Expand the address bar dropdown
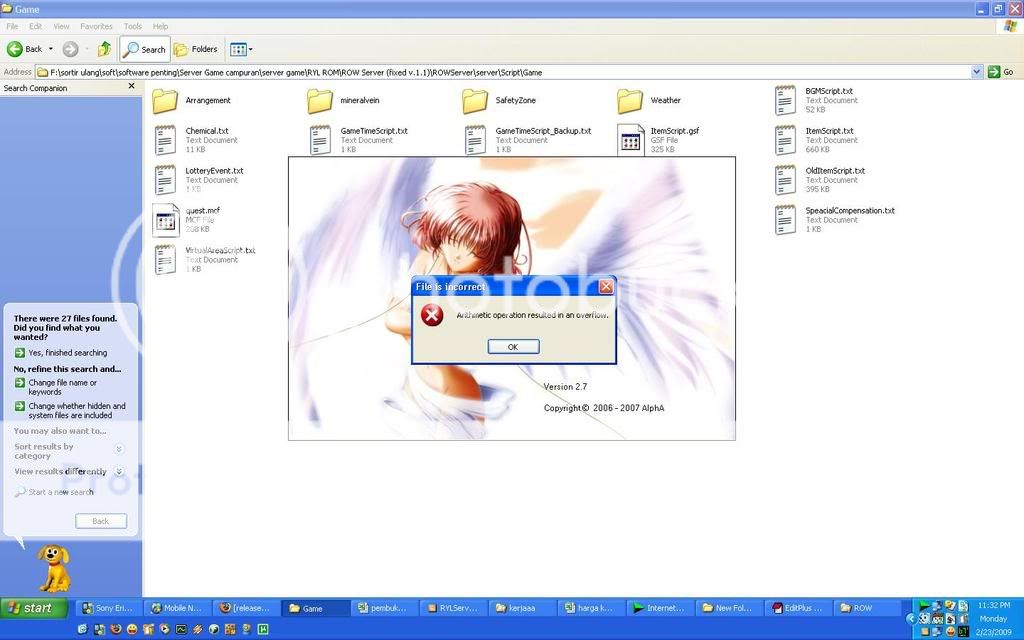1024x640 pixels. point(977,72)
